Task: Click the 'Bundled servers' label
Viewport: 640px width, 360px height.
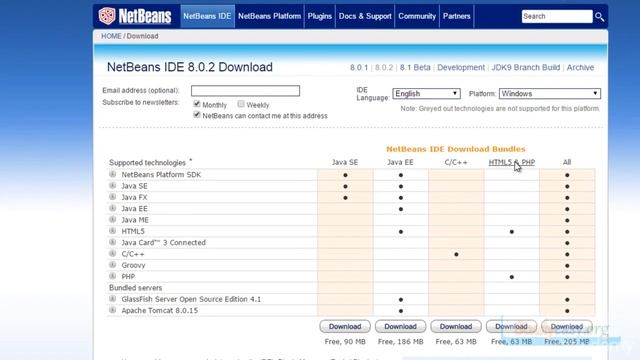Action: [136, 288]
